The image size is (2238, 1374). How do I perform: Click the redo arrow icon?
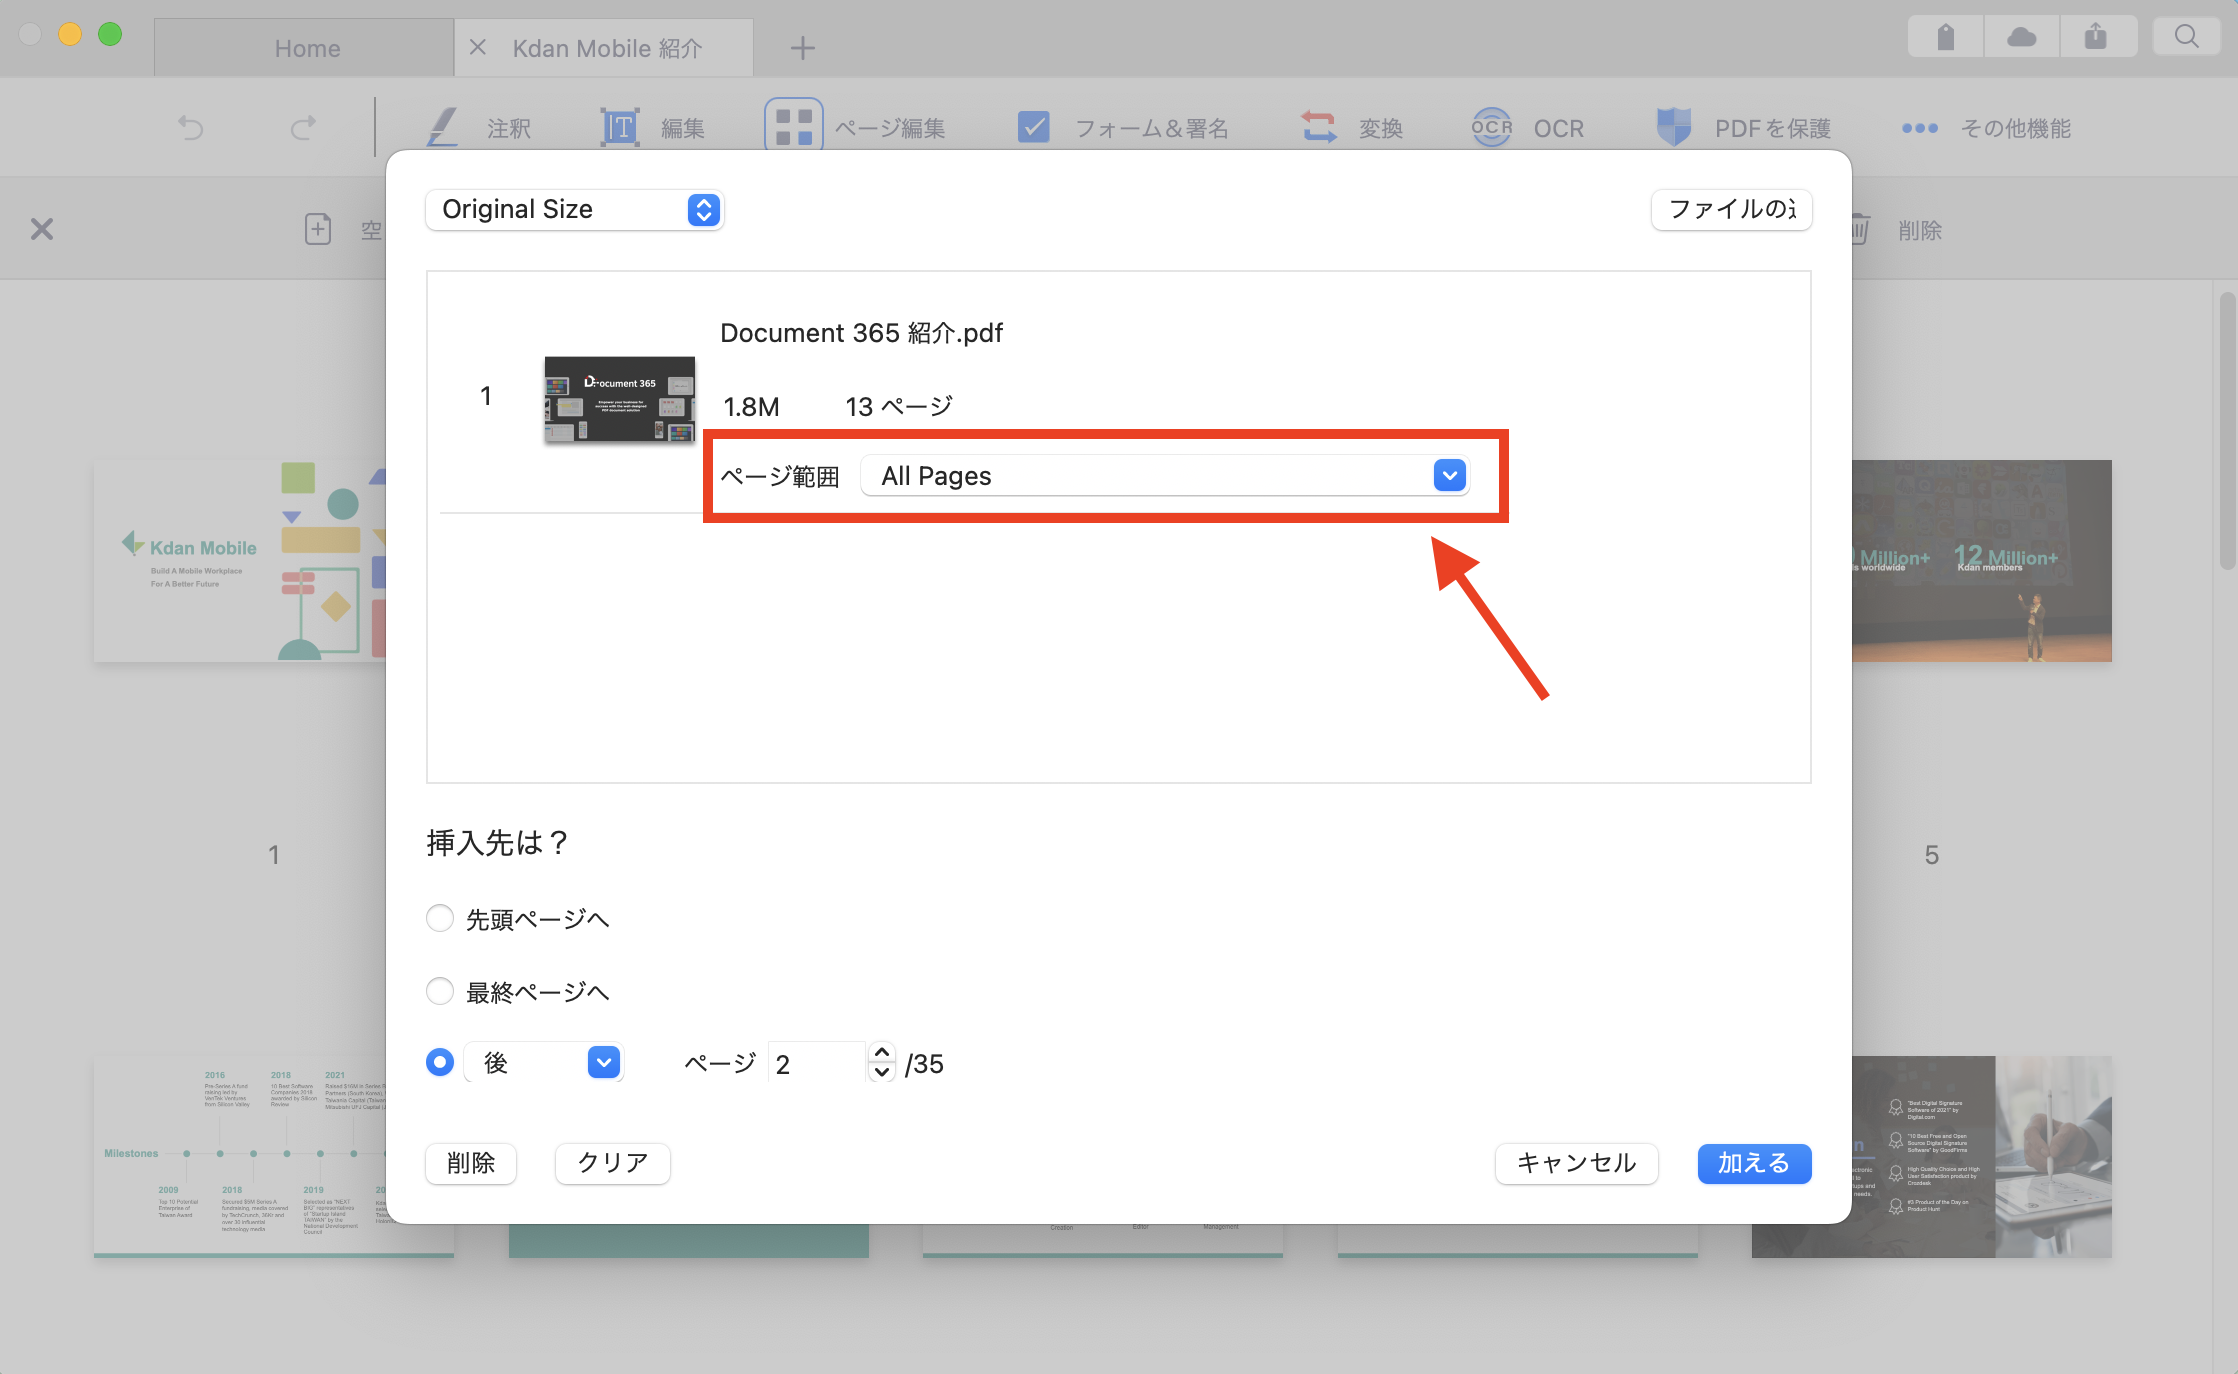[x=303, y=127]
